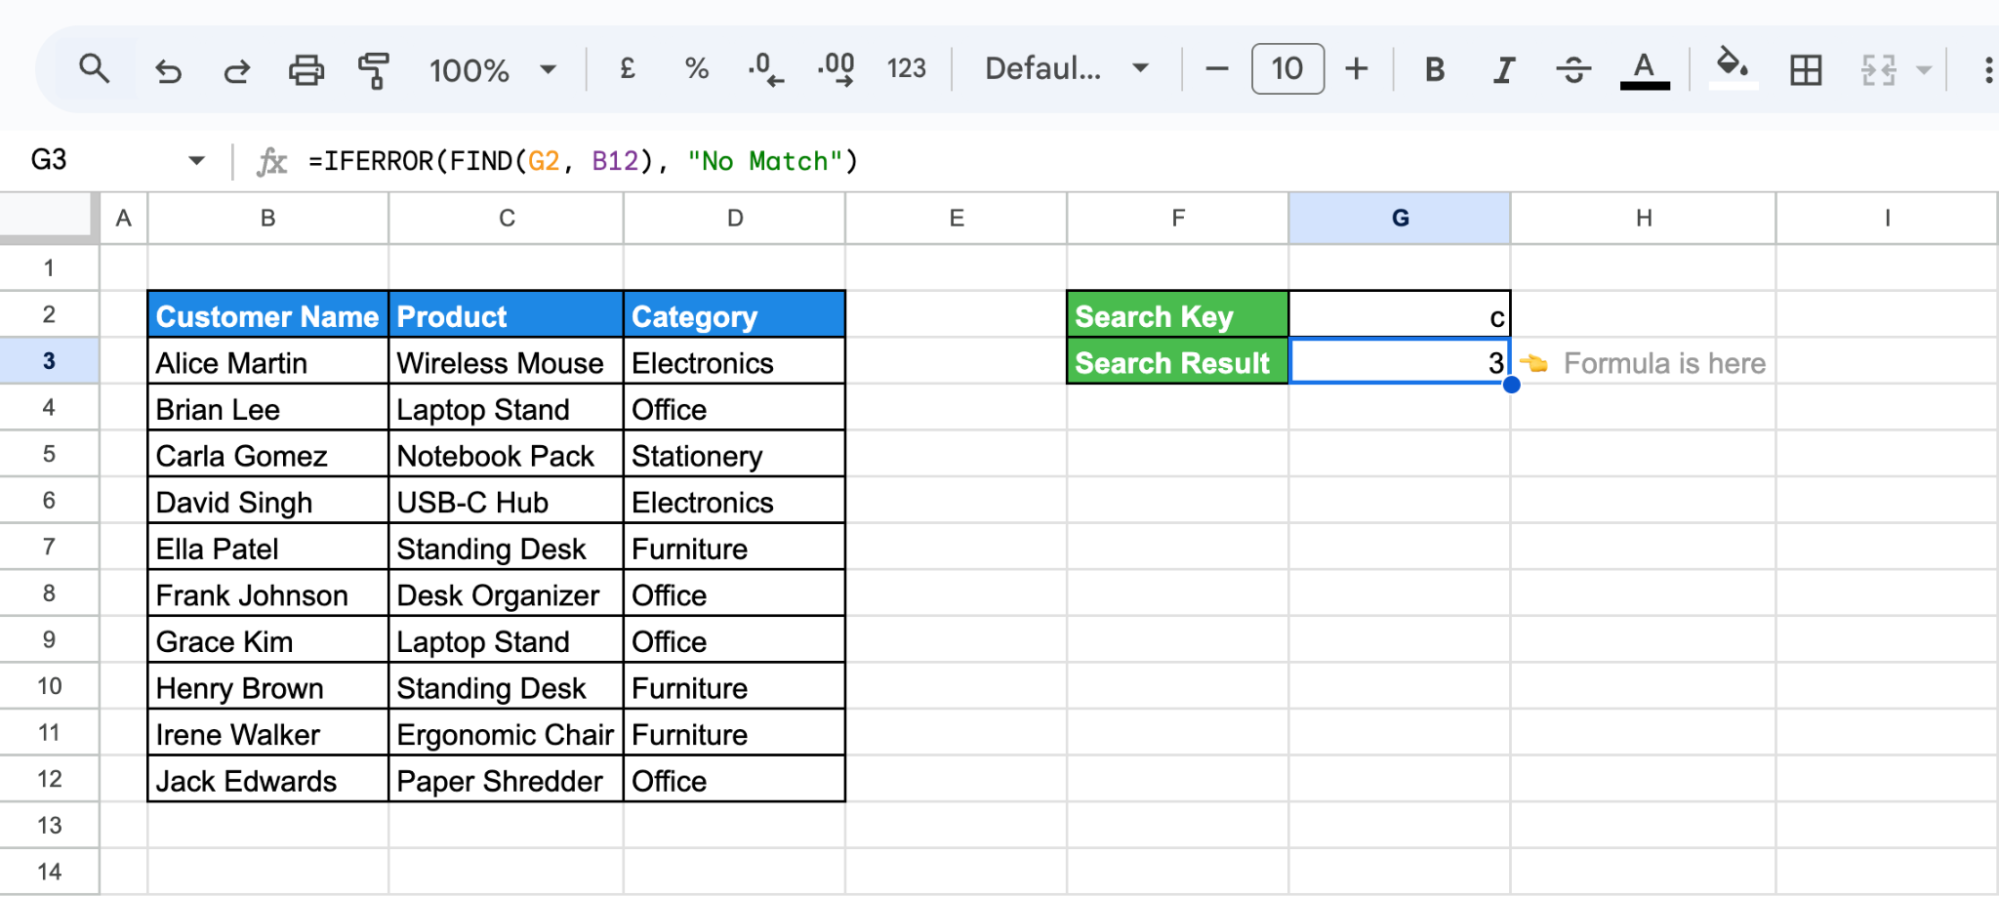1999x897 pixels.
Task: Select the Brian Lee cell
Action: pos(268,408)
